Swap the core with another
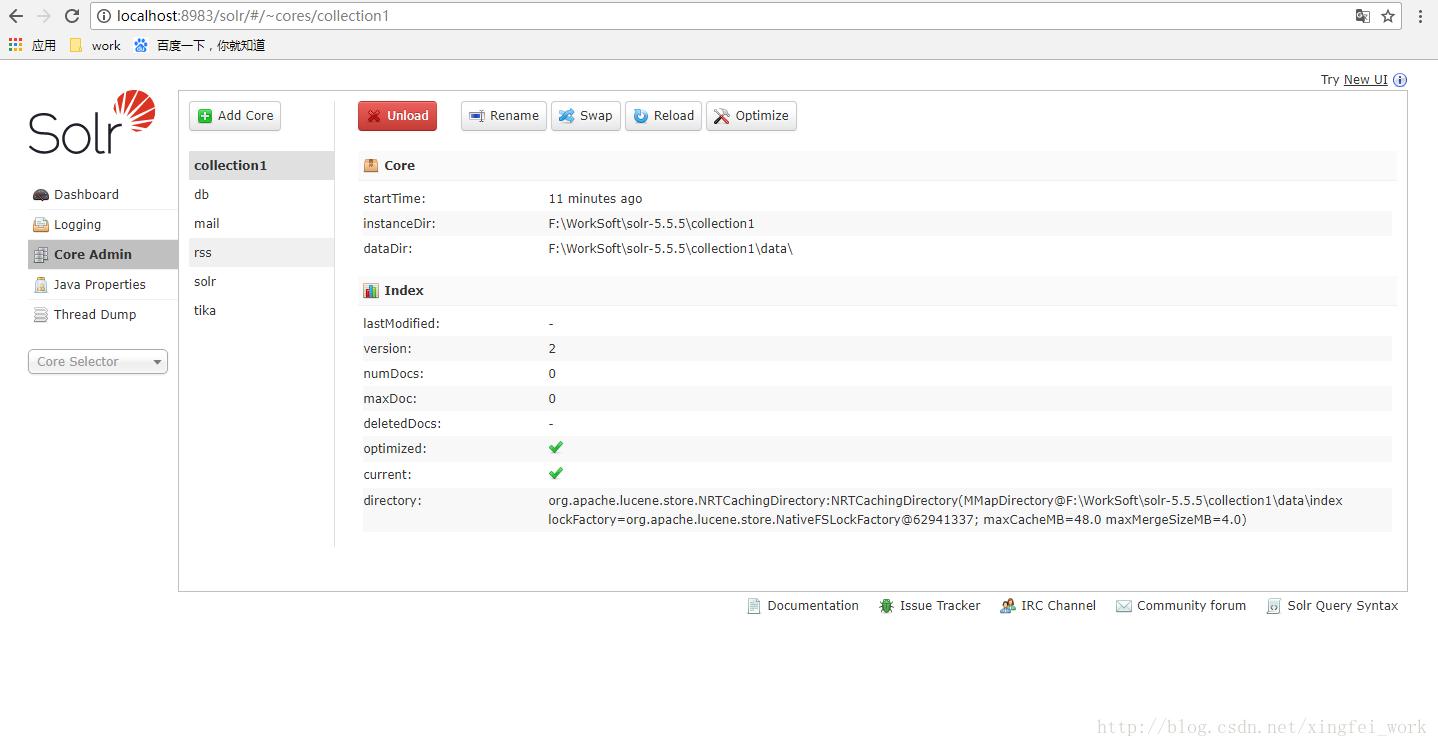The width and height of the screenshot is (1438, 747). 586,116
